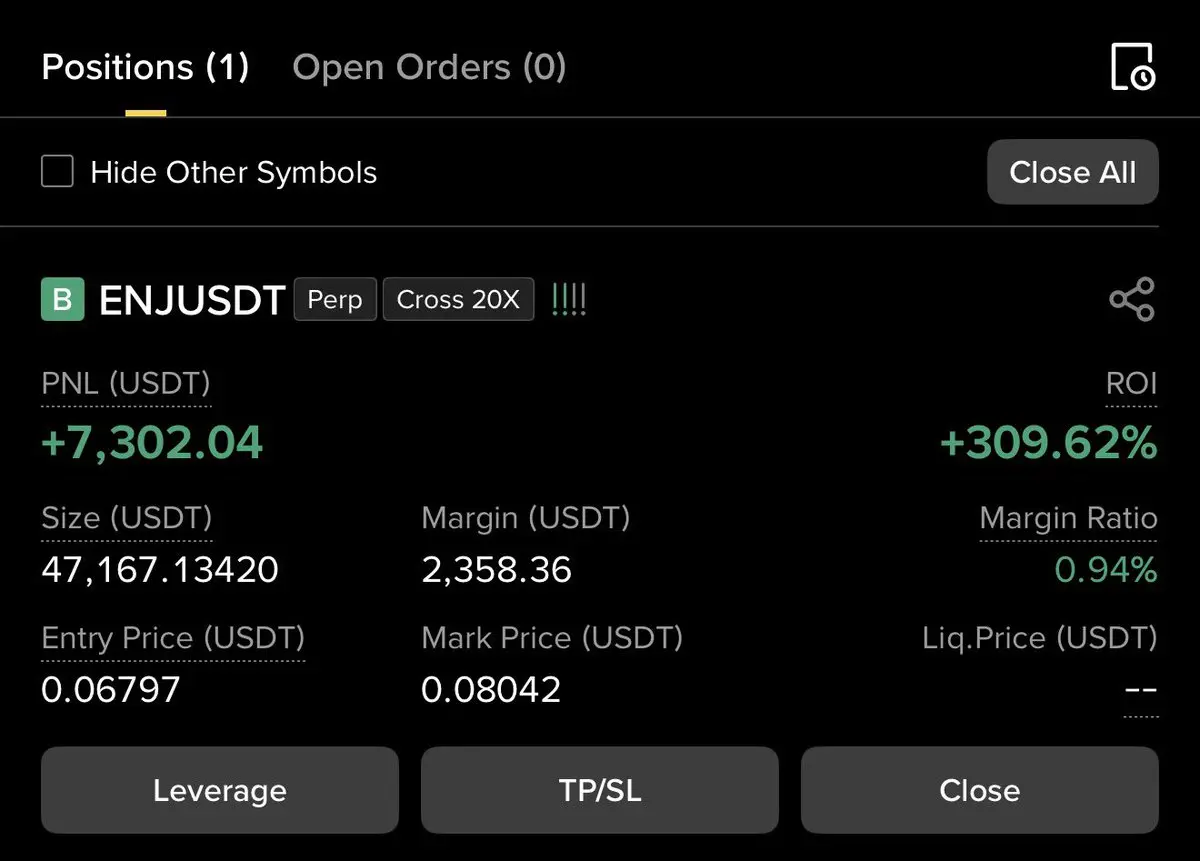
Task: Tap the Size (USDT) label
Action: [x=127, y=518]
